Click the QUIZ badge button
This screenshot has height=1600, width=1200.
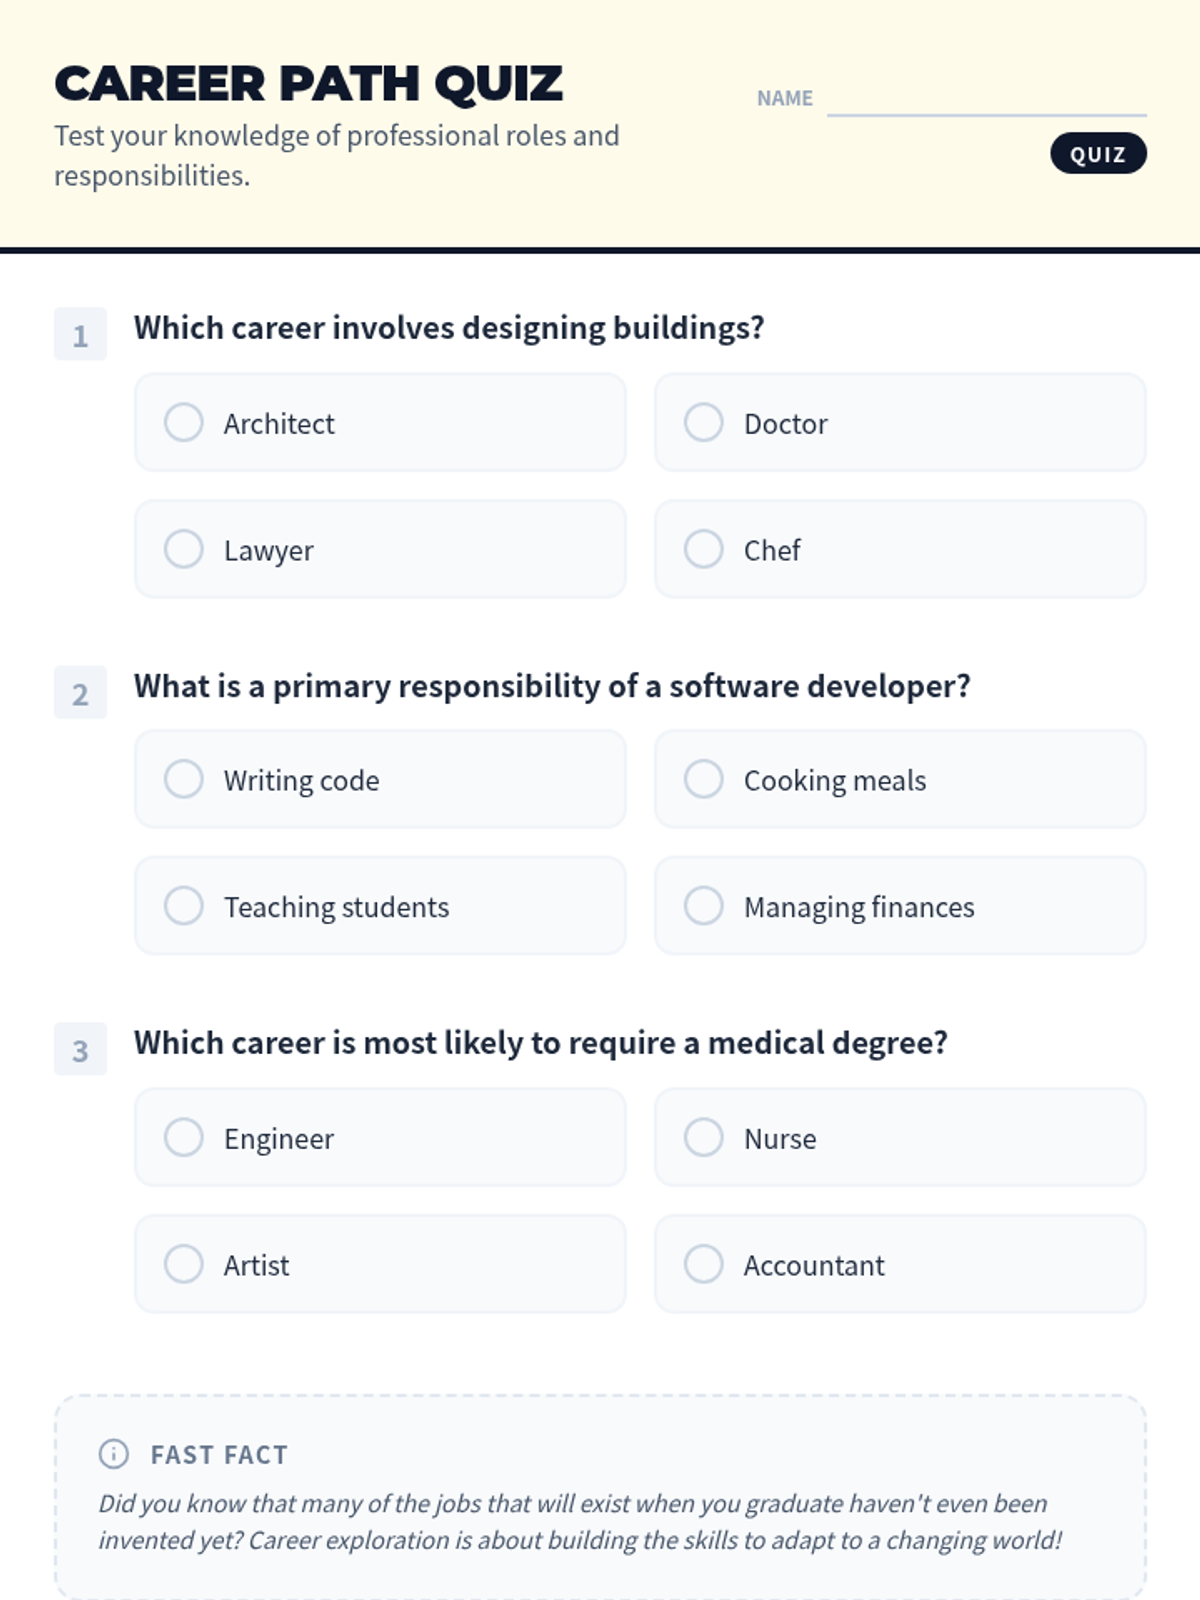click(x=1098, y=154)
